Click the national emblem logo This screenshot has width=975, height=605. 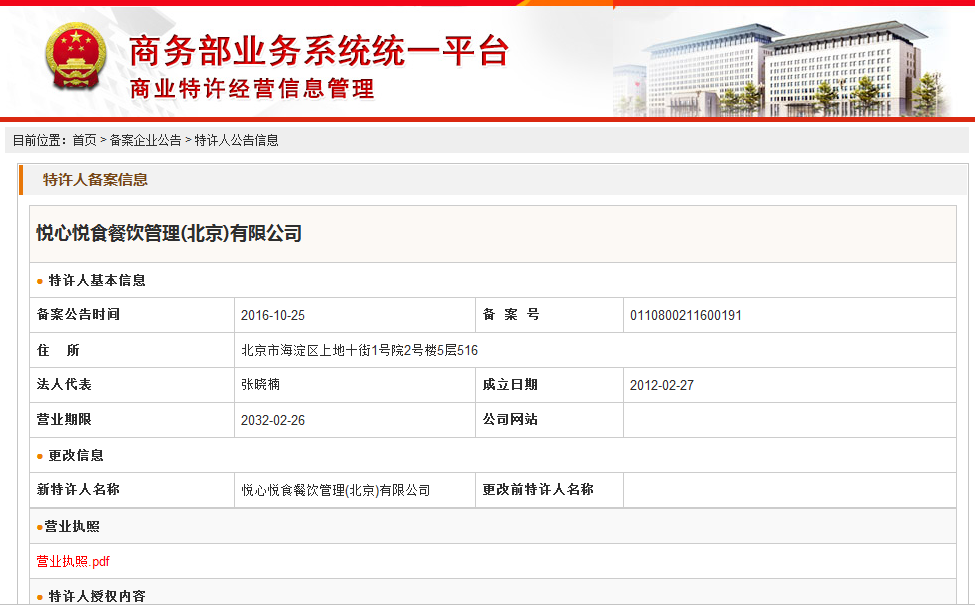coord(75,57)
